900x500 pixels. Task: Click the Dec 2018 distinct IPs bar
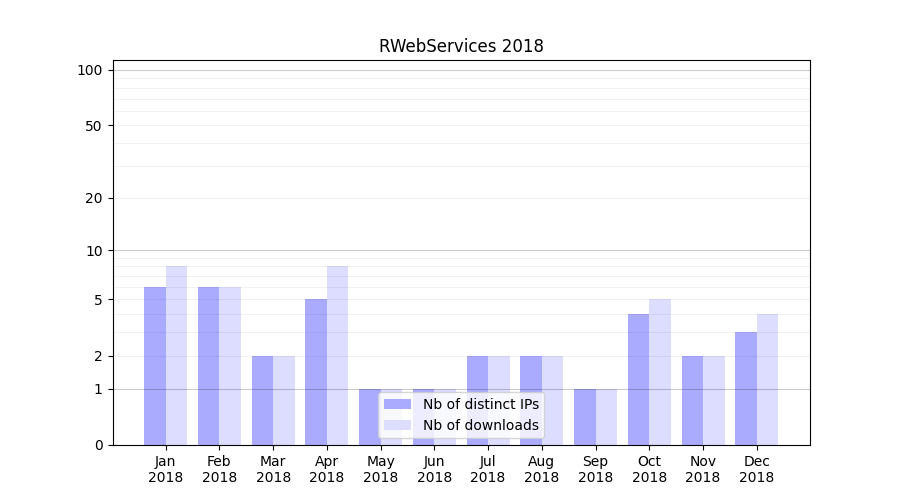pyautogui.click(x=746, y=388)
